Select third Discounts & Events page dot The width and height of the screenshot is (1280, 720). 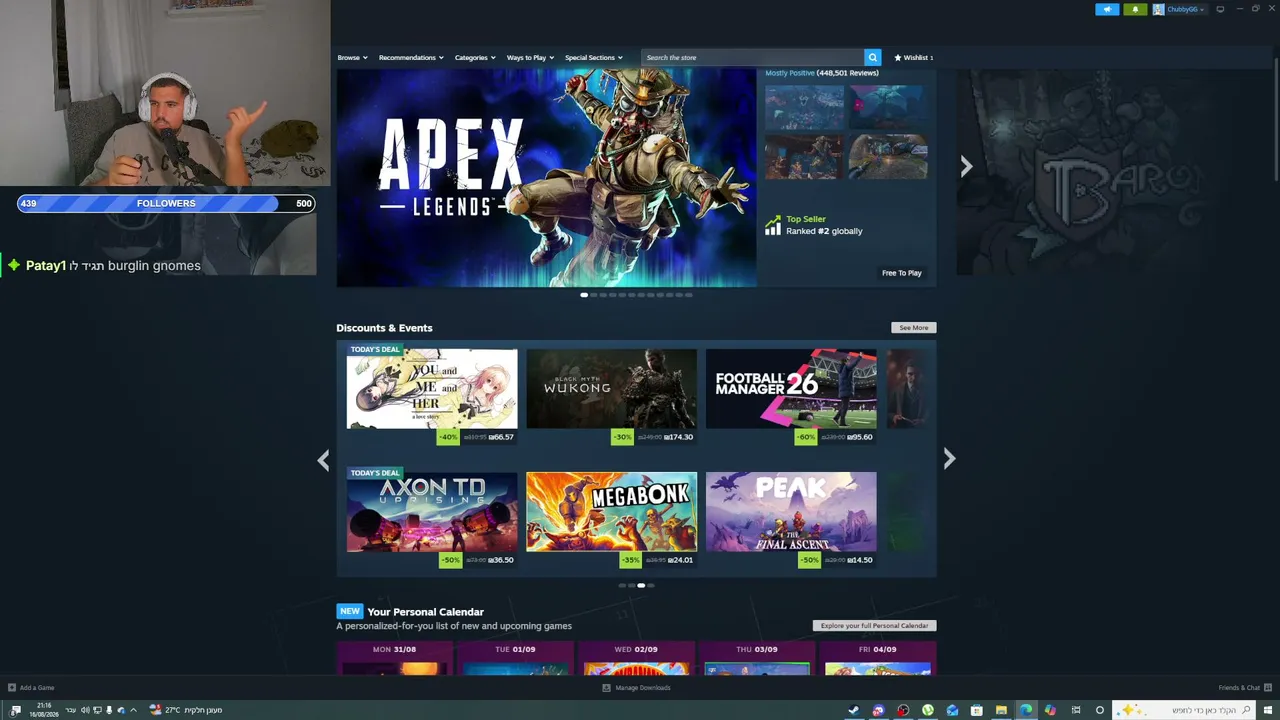[641, 586]
